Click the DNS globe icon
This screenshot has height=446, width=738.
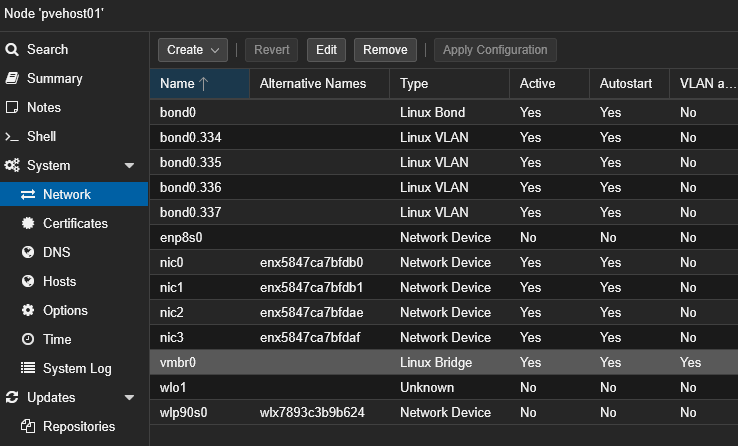point(28,252)
